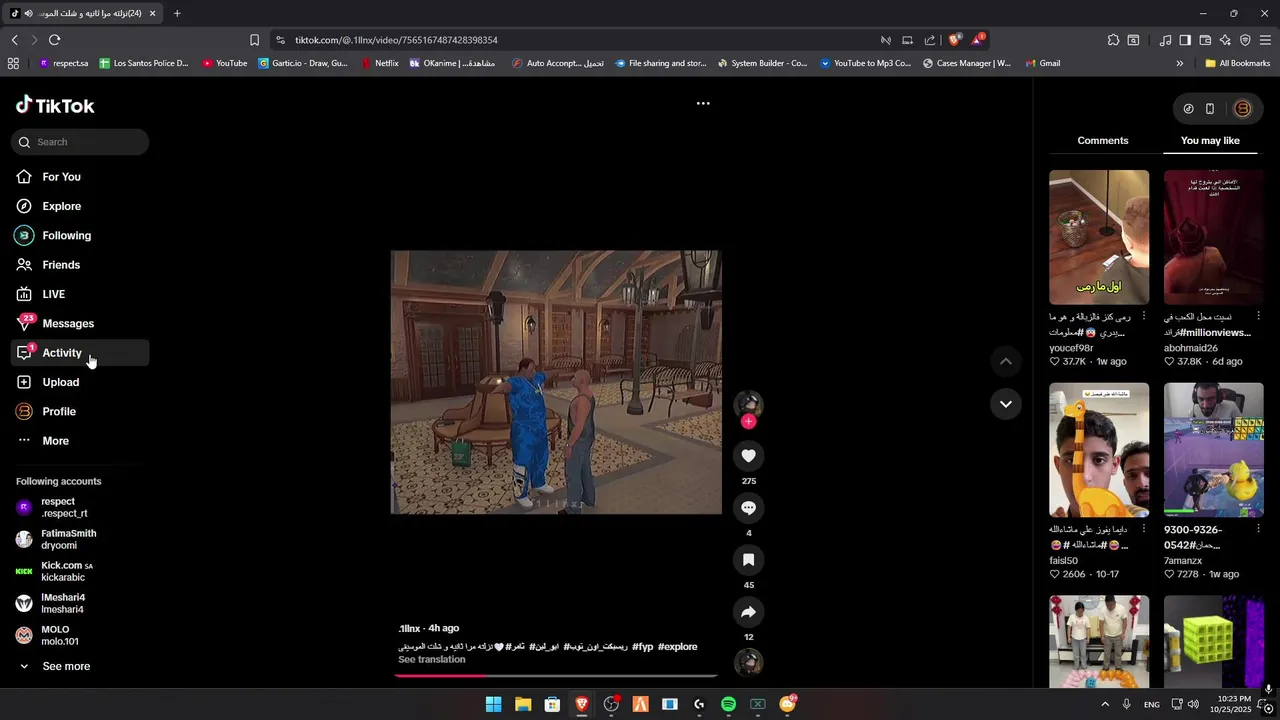
Task: Open abohmaid26 suggested video thumbnail
Action: pos(1213,237)
